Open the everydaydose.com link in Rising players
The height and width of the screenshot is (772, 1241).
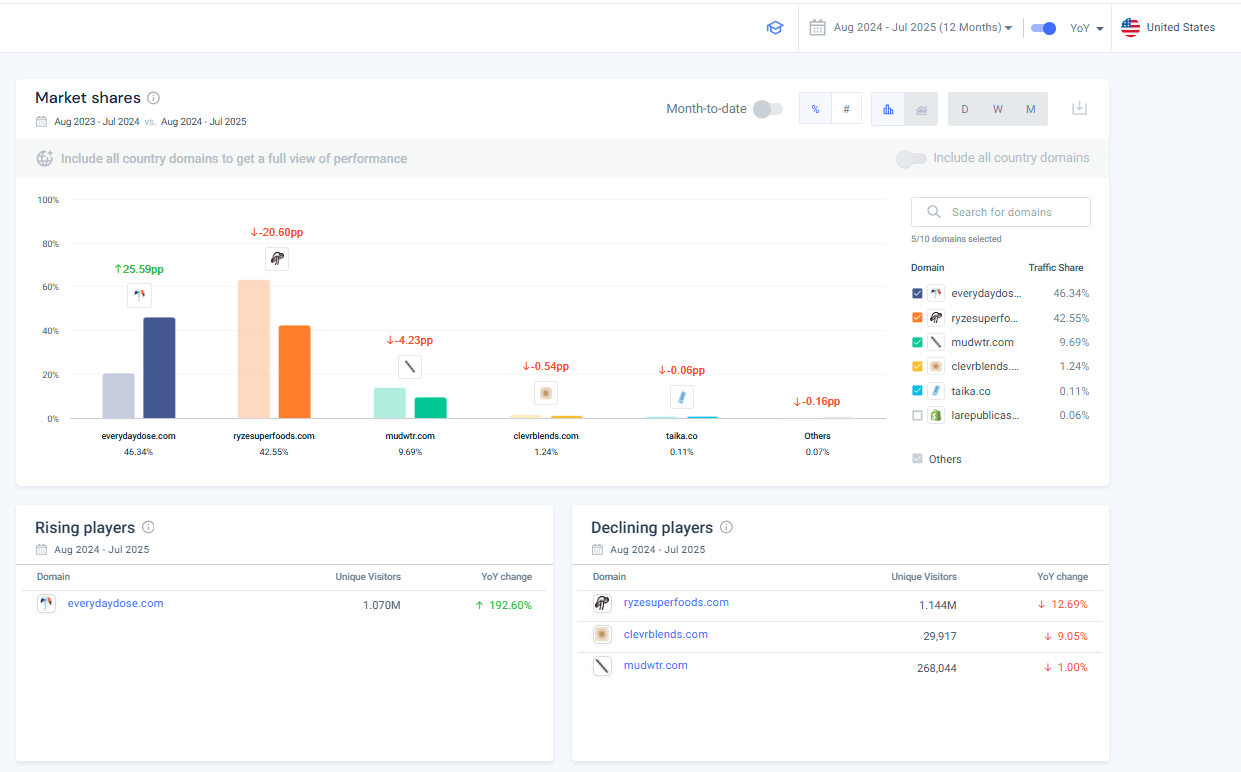pyautogui.click(x=115, y=603)
